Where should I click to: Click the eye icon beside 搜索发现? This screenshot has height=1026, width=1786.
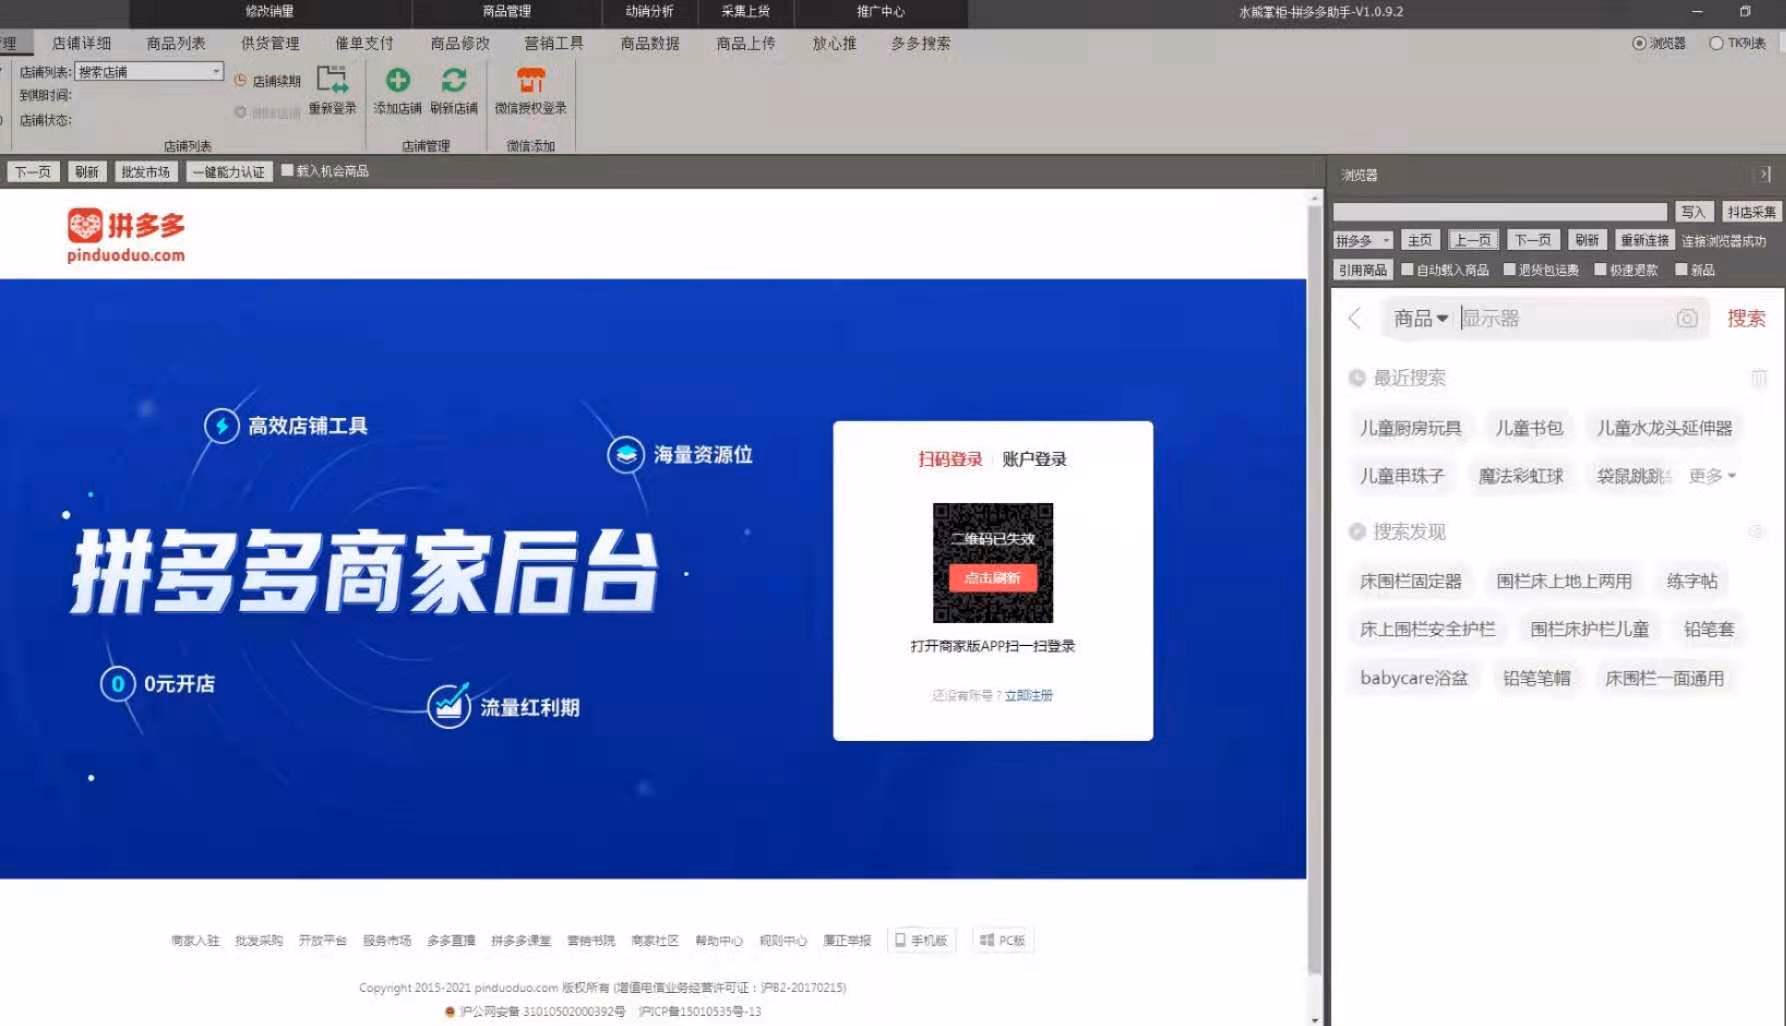coord(1756,532)
